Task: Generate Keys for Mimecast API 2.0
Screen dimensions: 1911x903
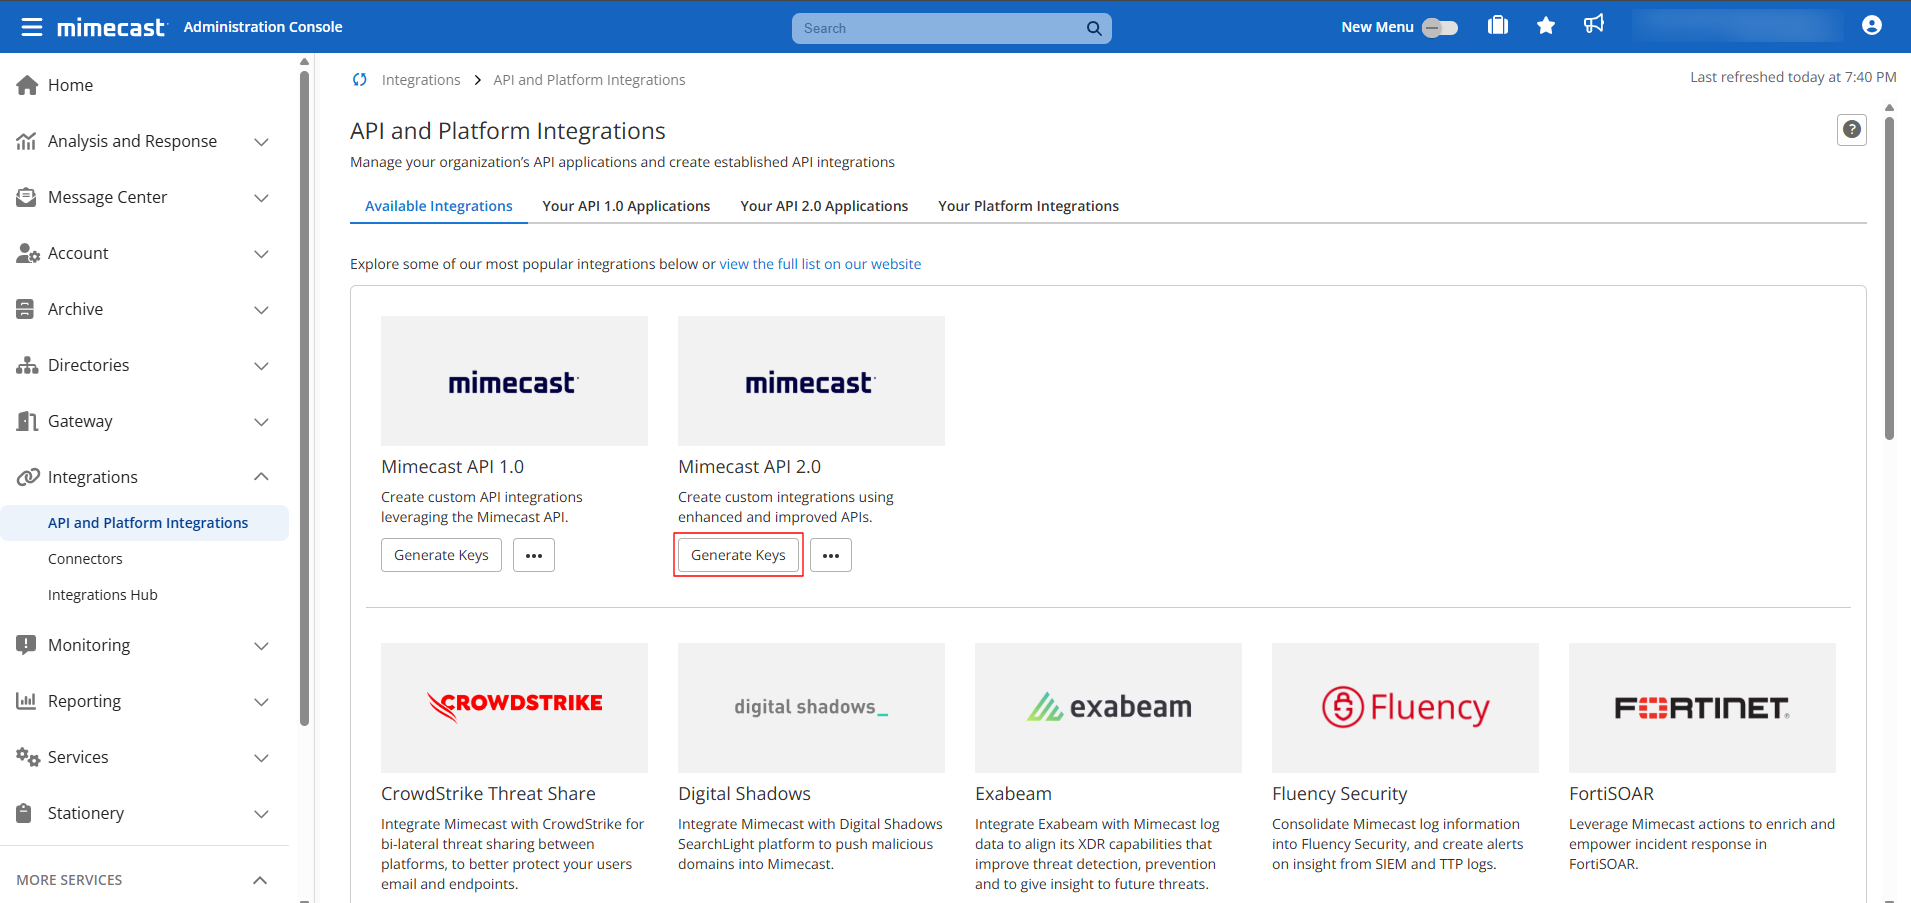Action: (x=738, y=555)
